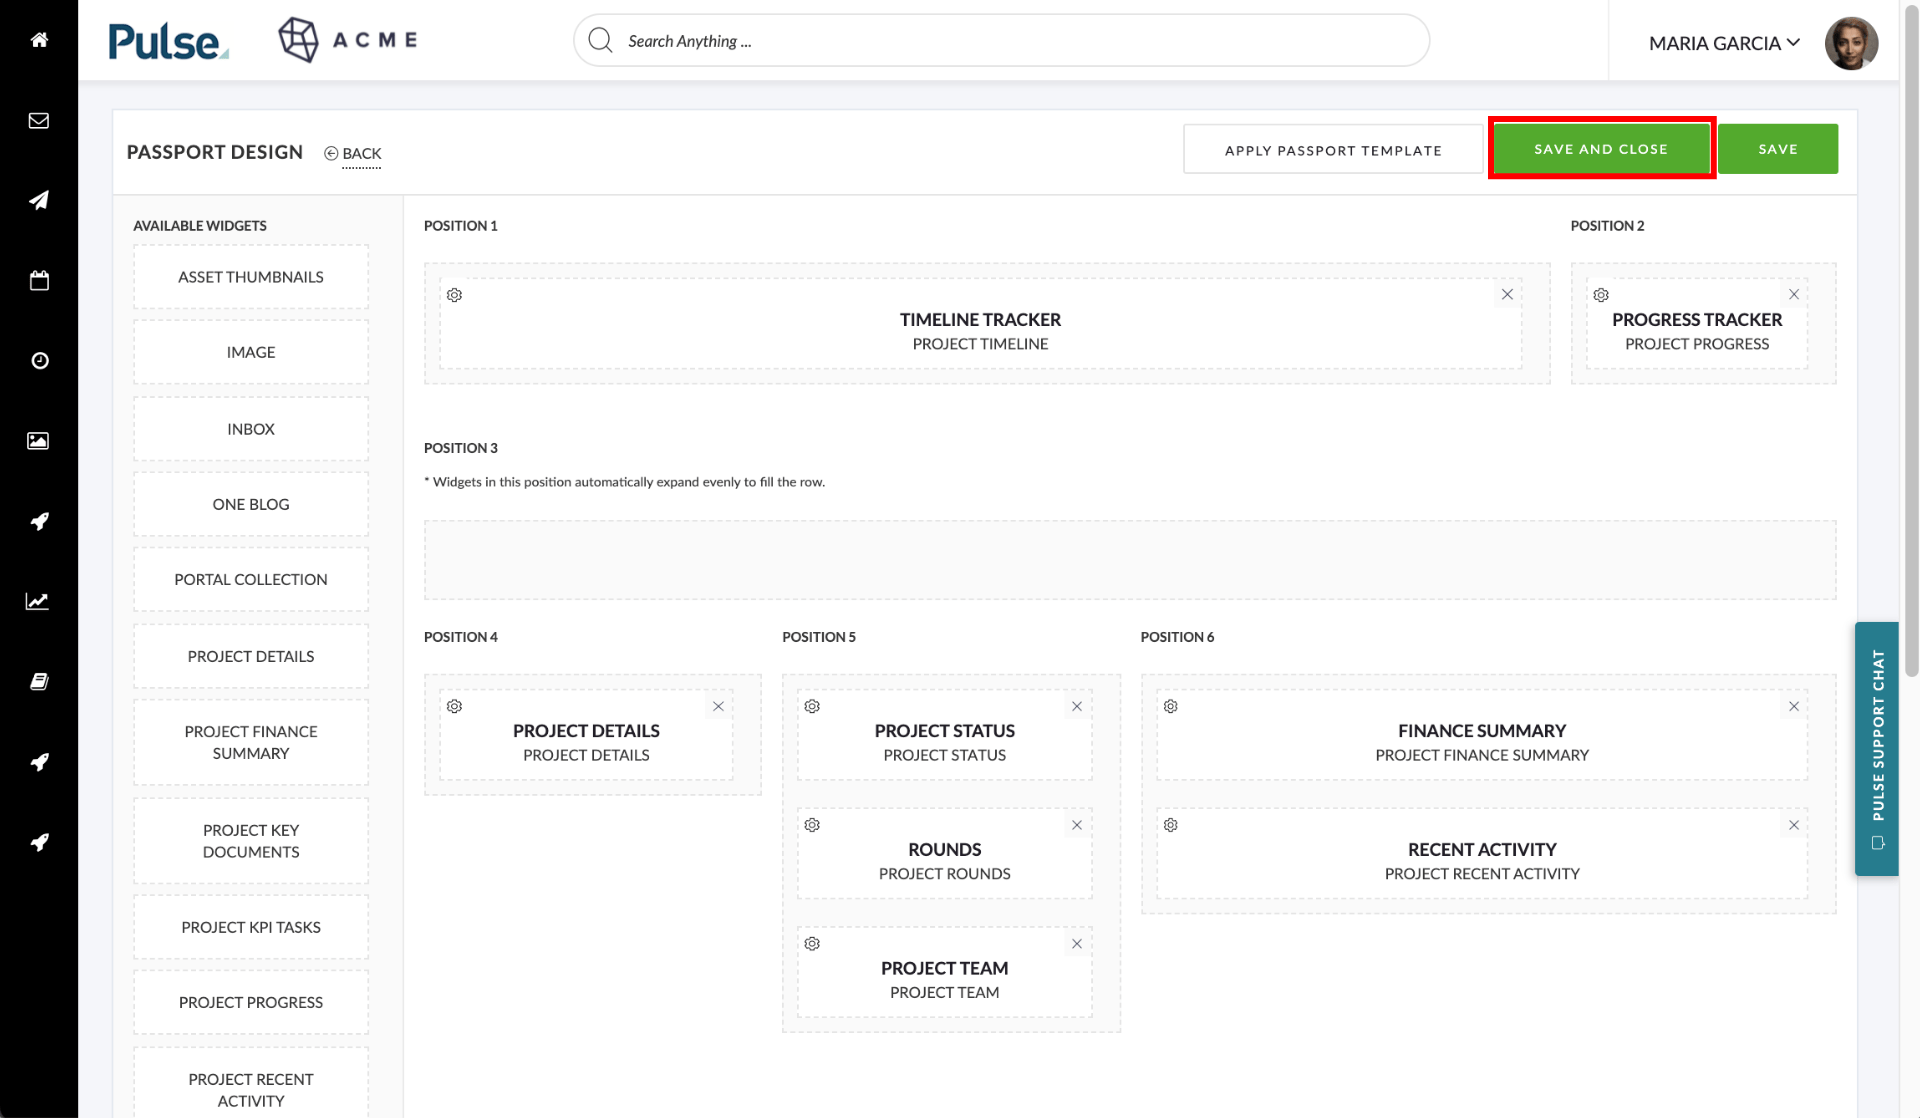The height and width of the screenshot is (1118, 1920).
Task: Remove the Finance Summary widget
Action: 1794,706
